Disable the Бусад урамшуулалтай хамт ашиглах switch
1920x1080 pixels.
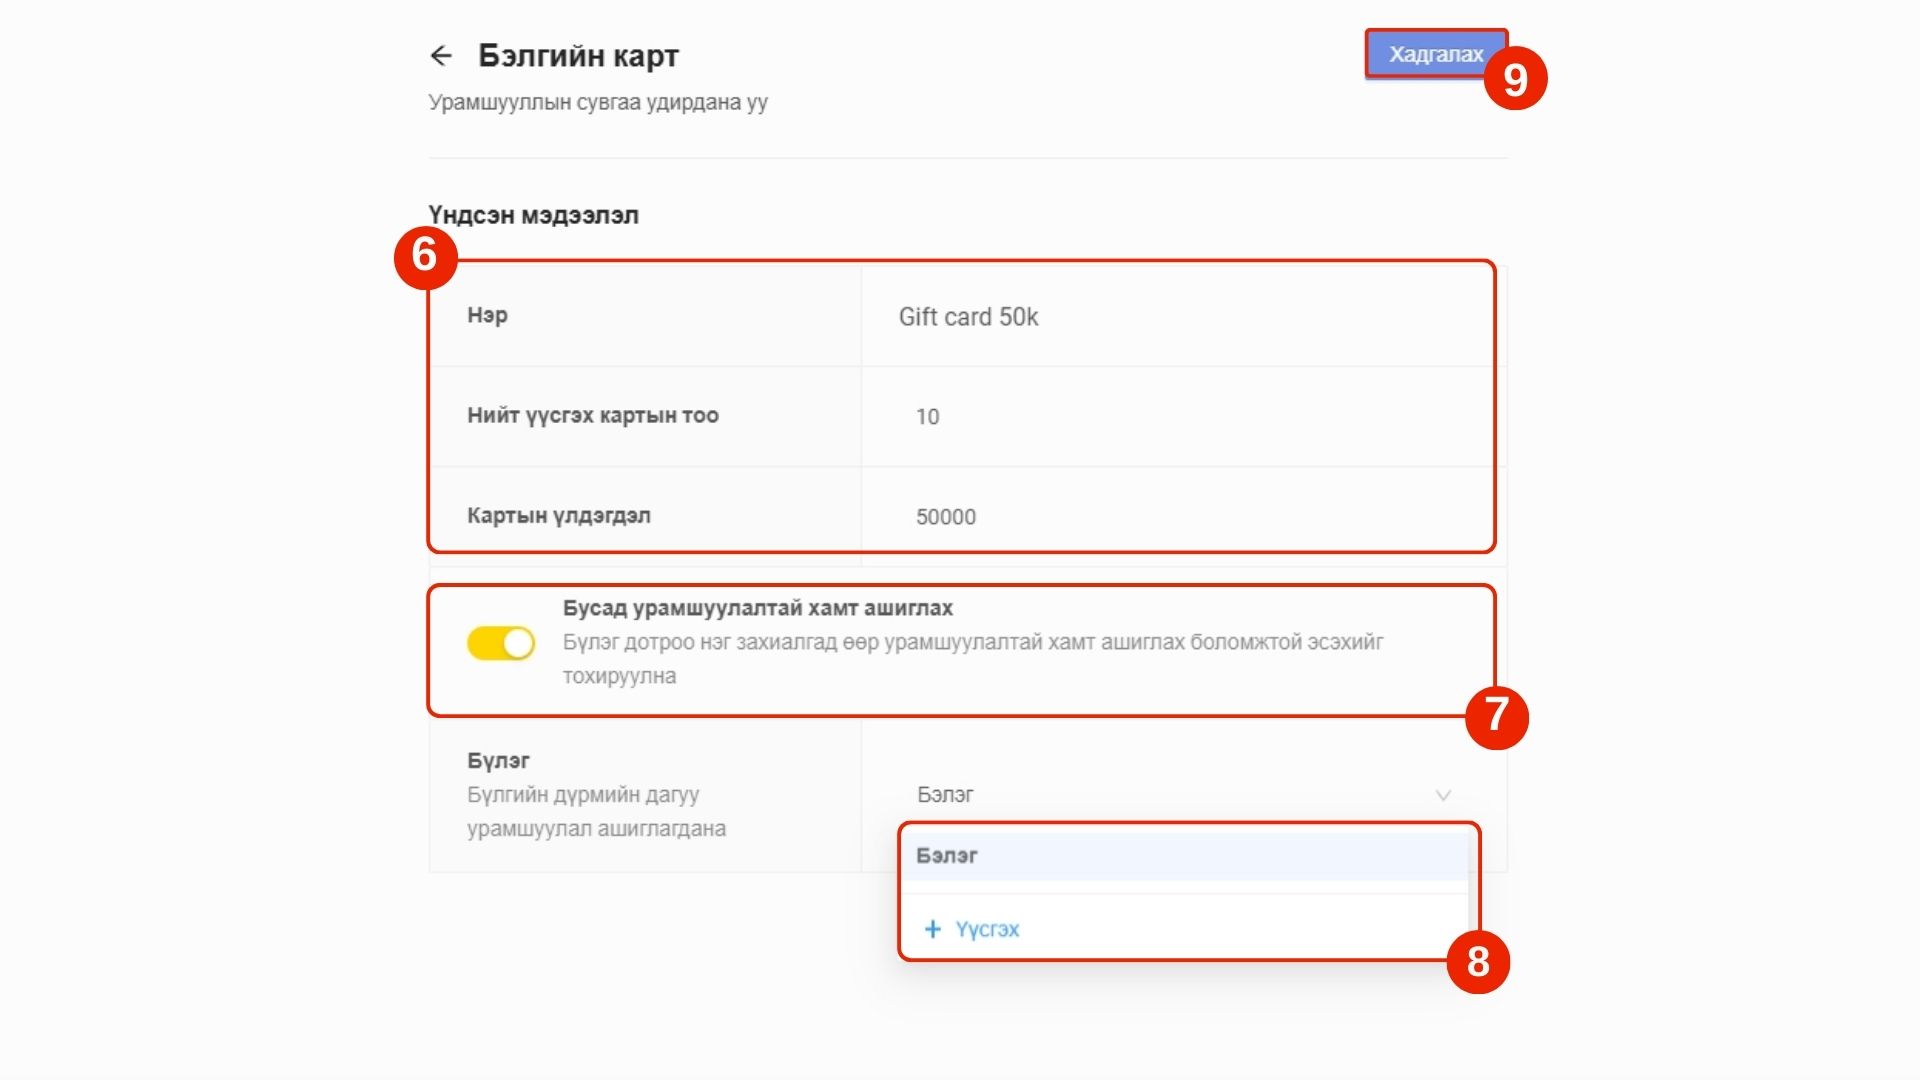501,643
